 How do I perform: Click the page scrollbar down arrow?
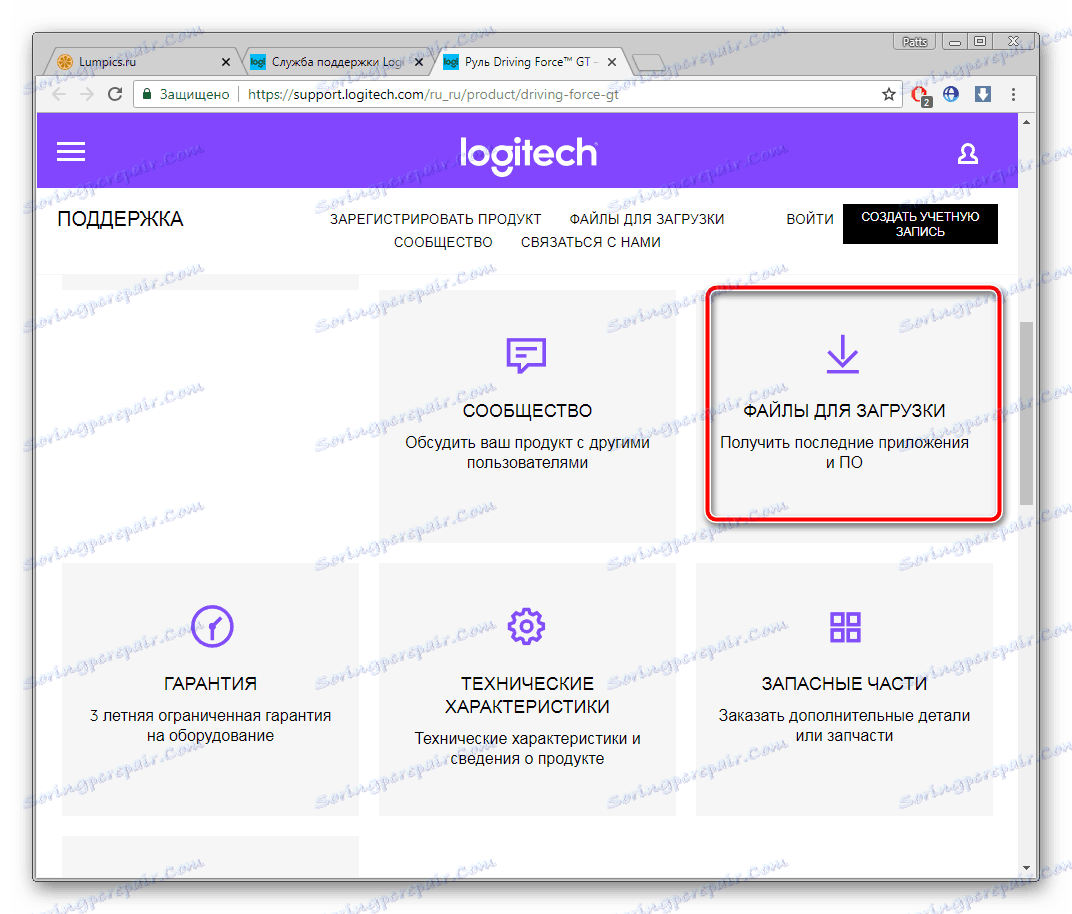(x=1026, y=868)
